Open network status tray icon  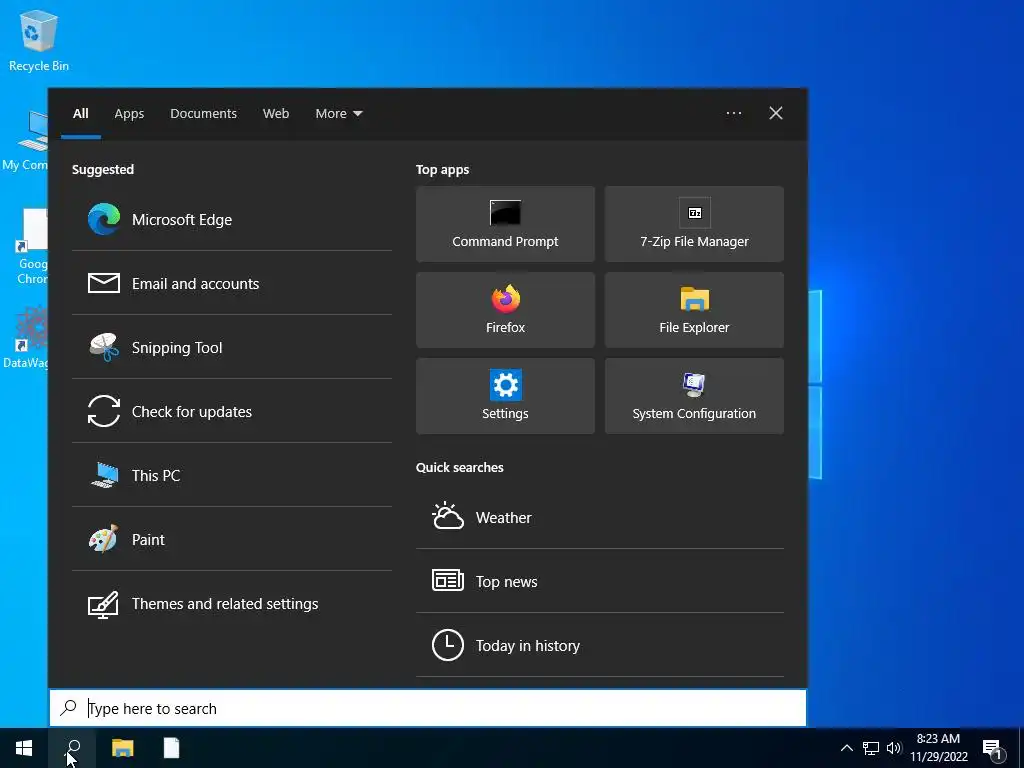click(x=871, y=748)
